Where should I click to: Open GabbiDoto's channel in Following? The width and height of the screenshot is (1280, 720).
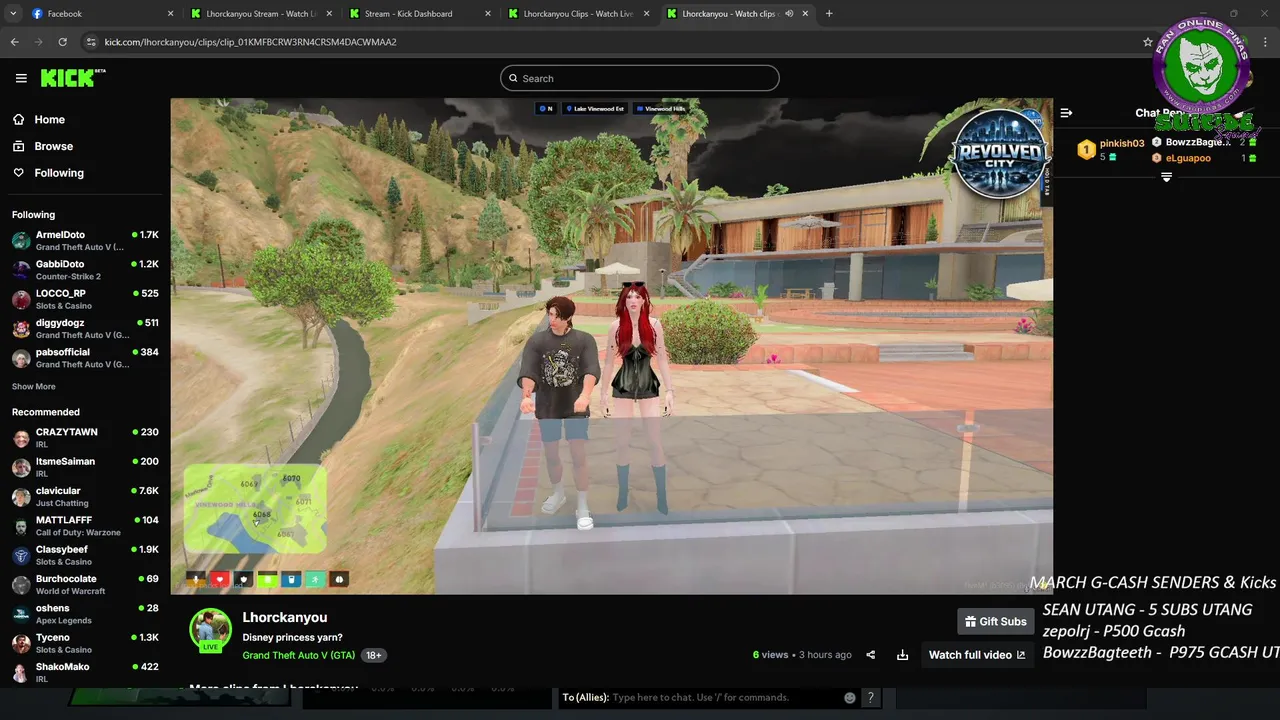click(x=85, y=270)
